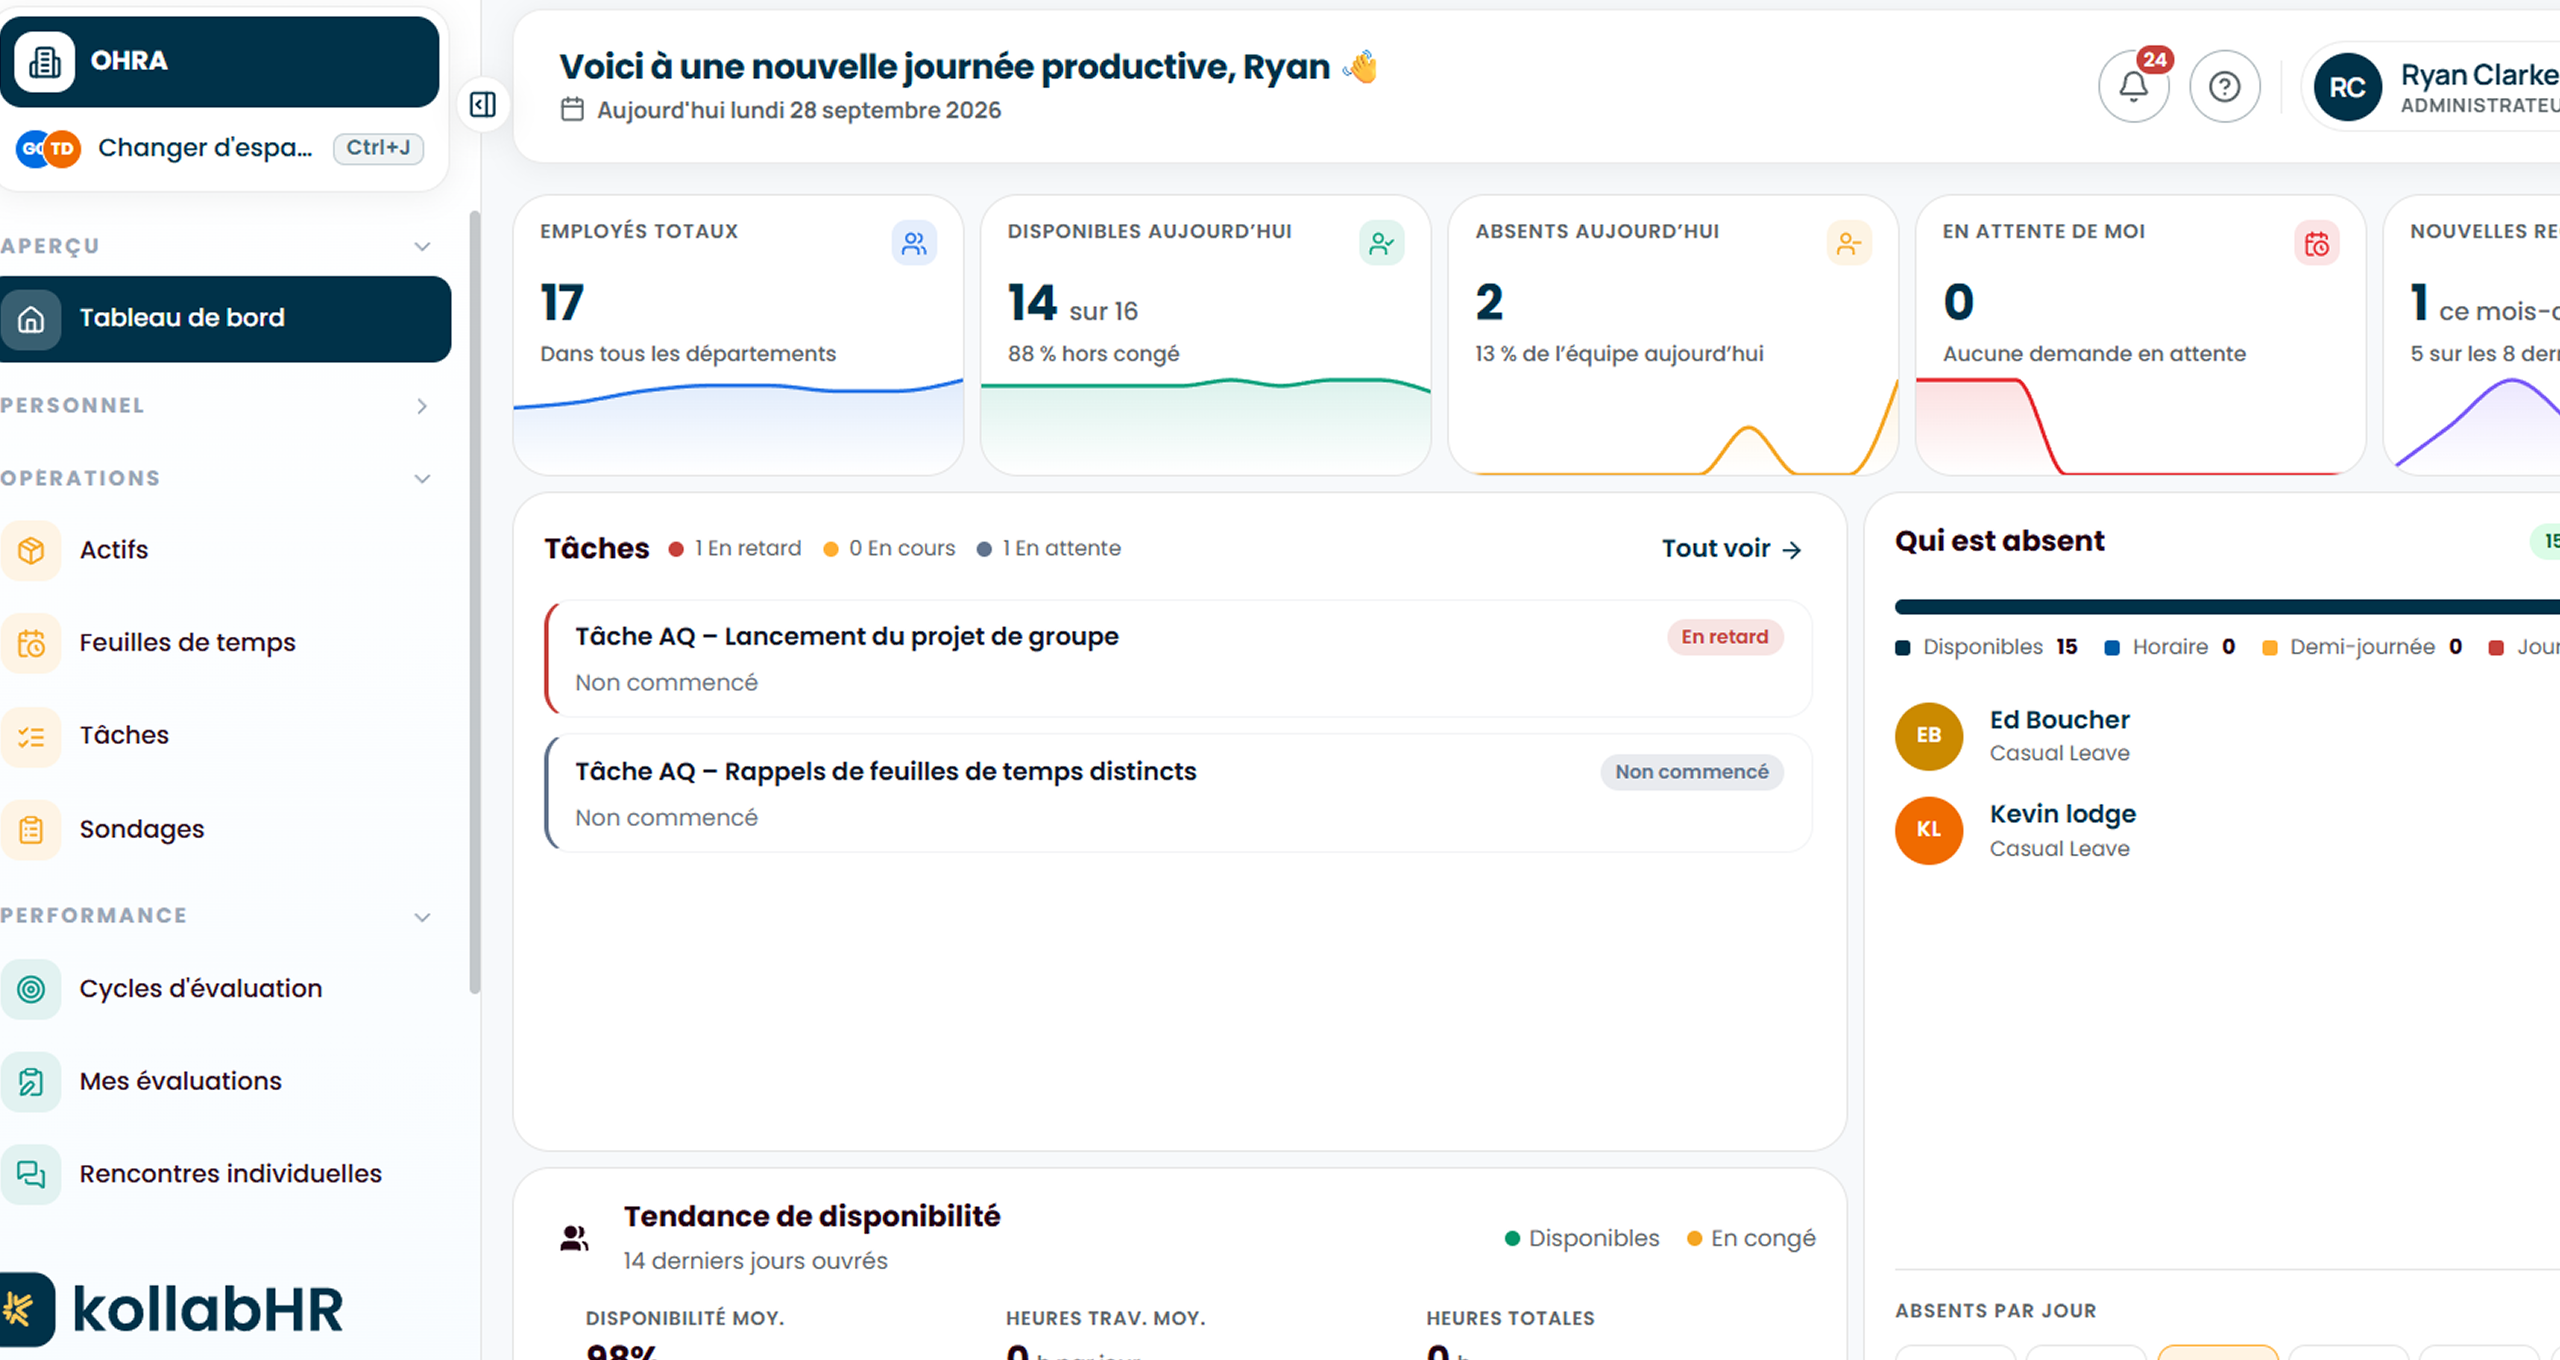Open the notifications bell icon
The height and width of the screenshot is (1360, 2560).
(x=2133, y=87)
